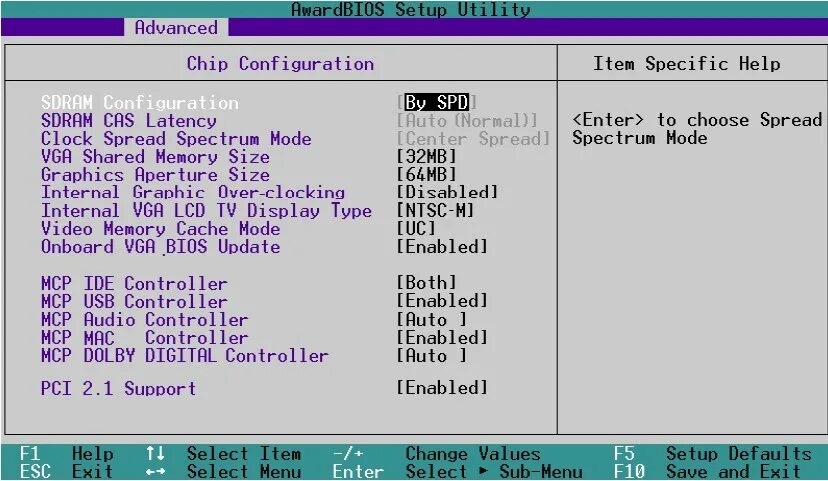The height and width of the screenshot is (481, 828).
Task: Select the SDRAM CAS Latency label
Action: (x=129, y=120)
